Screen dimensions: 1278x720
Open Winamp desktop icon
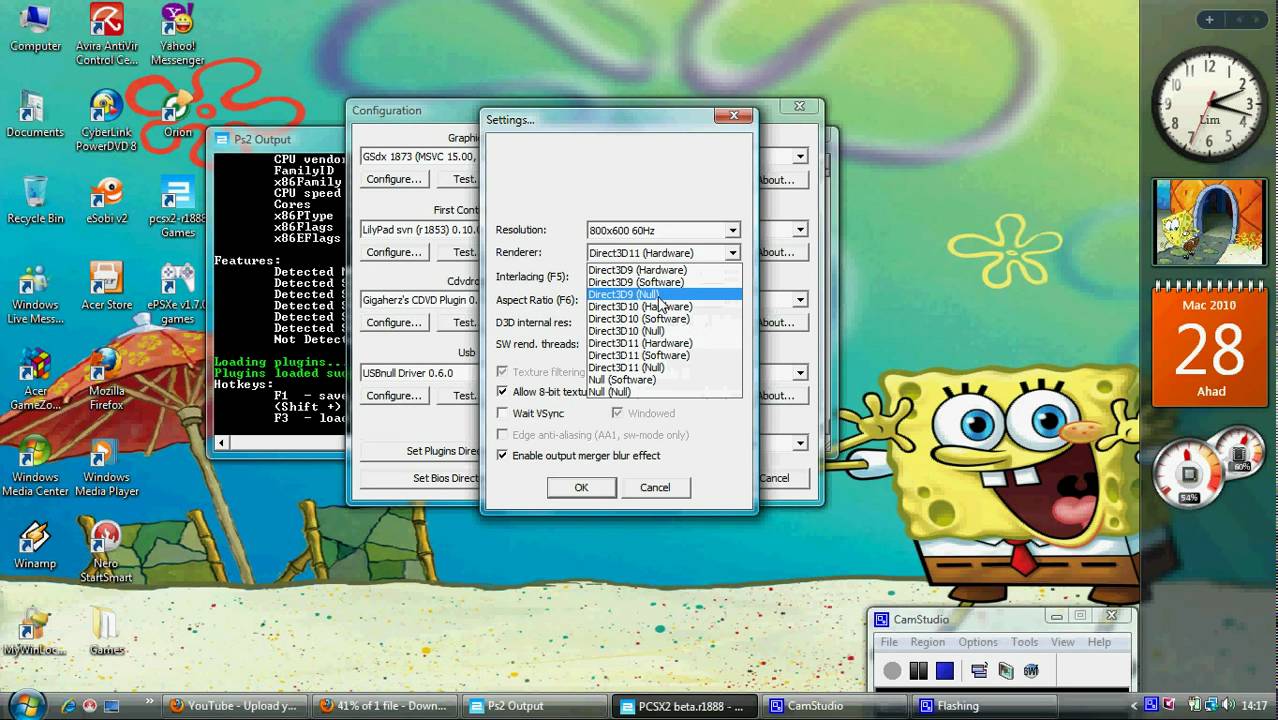pos(35,545)
